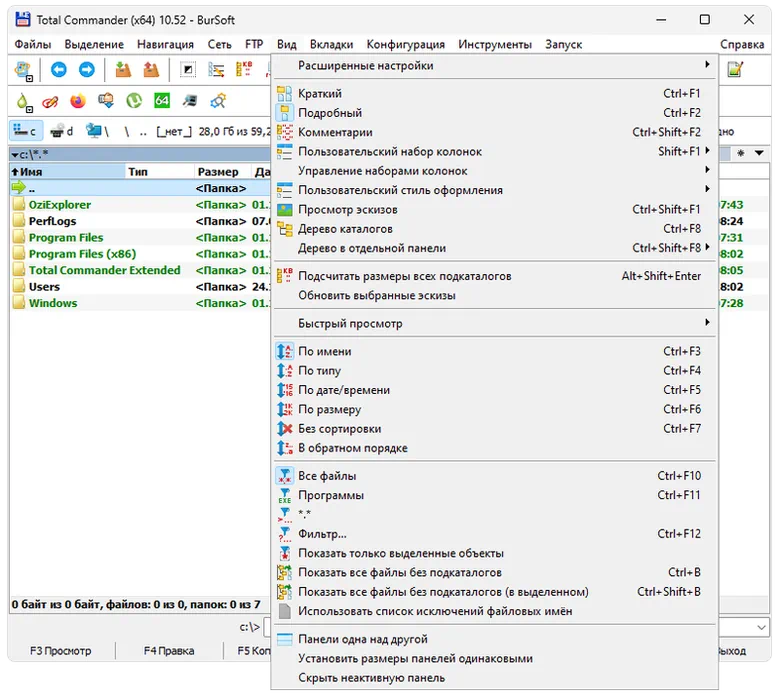Open command line history dropdown arrow
The image size is (780, 700).
[x=761, y=627]
